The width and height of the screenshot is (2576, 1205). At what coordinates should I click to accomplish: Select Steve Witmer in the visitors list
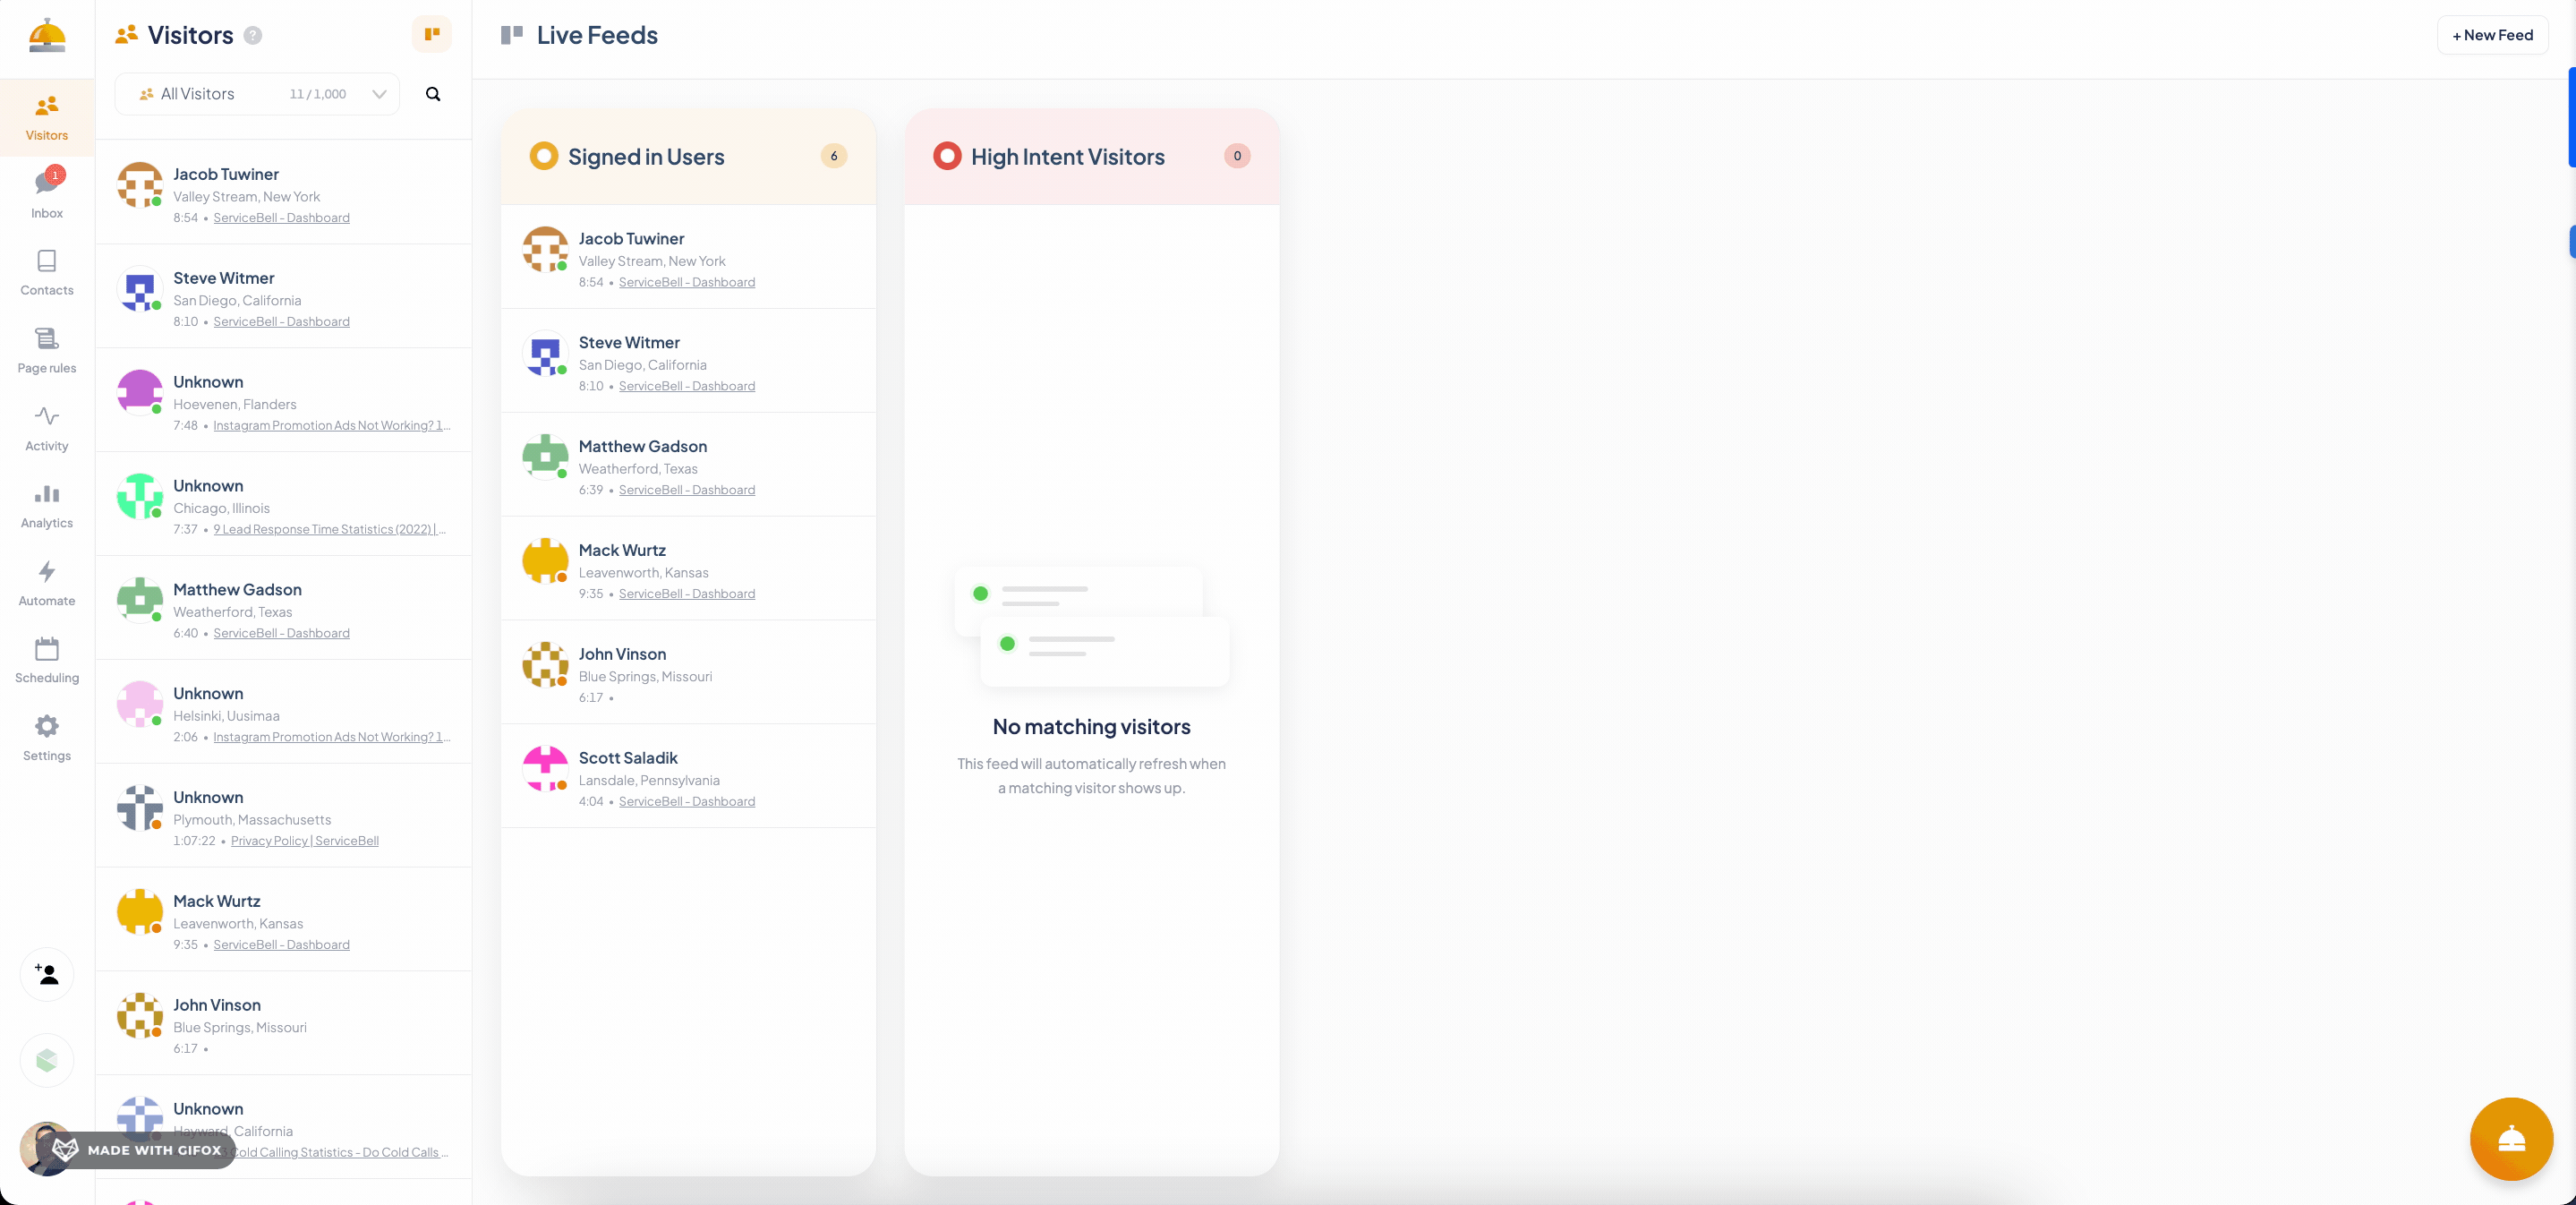tap(284, 296)
